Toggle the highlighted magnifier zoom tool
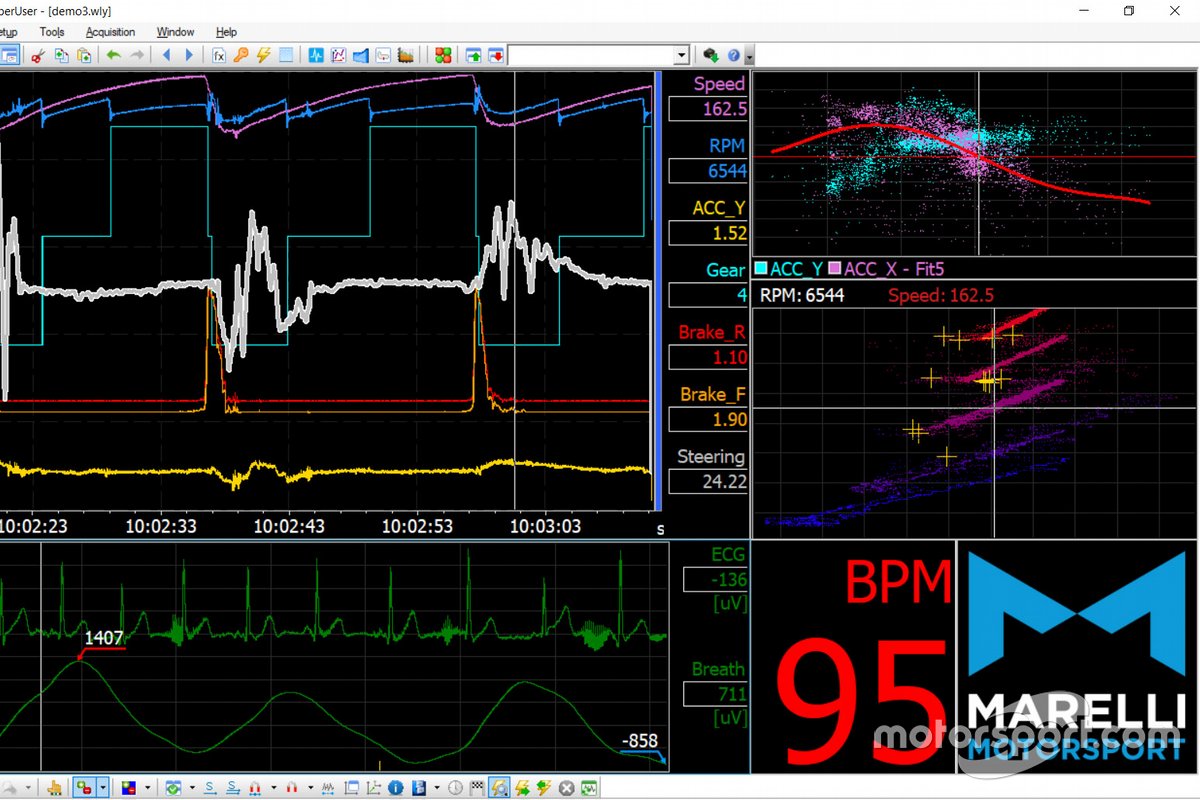1200x800 pixels. [498, 788]
